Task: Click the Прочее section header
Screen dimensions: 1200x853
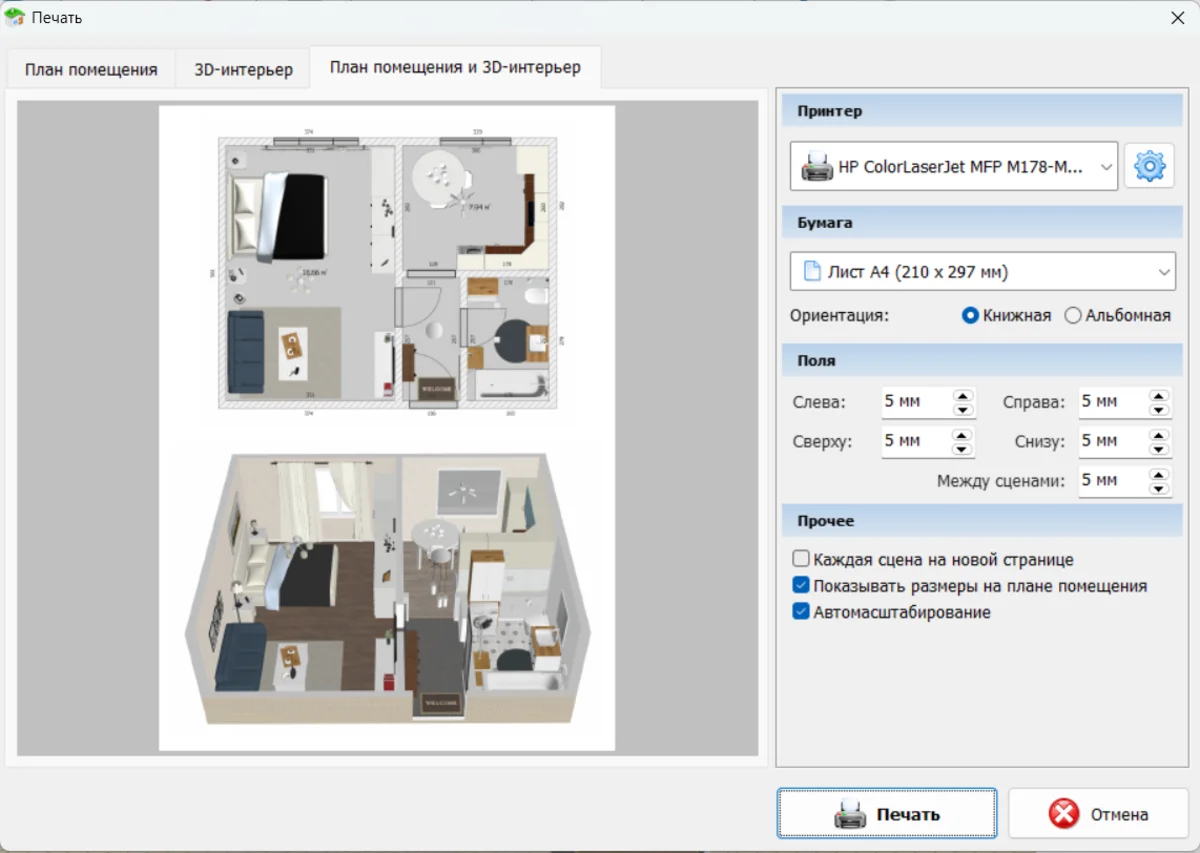Action: pyautogui.click(x=980, y=521)
